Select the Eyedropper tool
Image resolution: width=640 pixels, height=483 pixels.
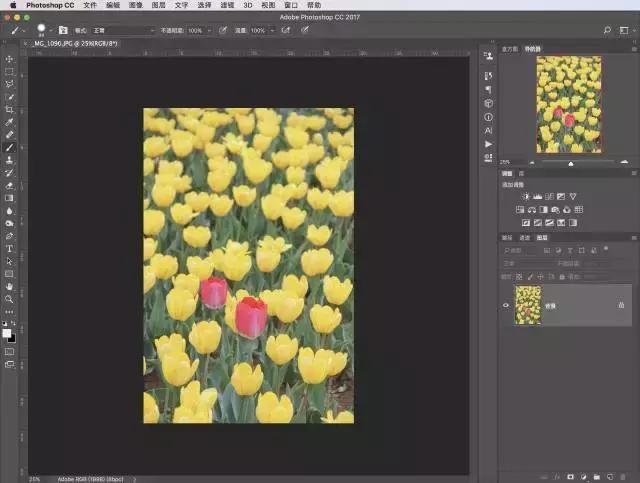click(x=9, y=122)
